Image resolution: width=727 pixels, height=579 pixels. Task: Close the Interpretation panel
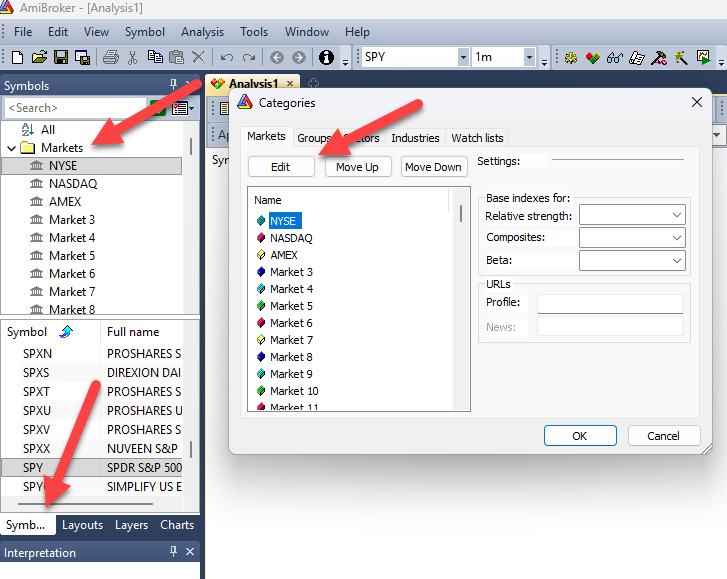190,551
